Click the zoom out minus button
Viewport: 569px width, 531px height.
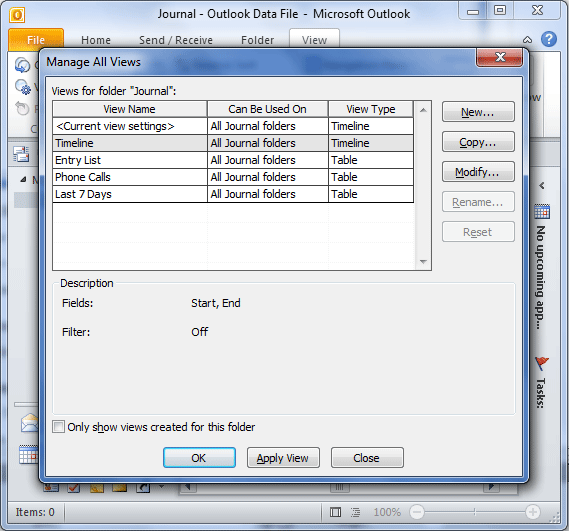coord(417,512)
